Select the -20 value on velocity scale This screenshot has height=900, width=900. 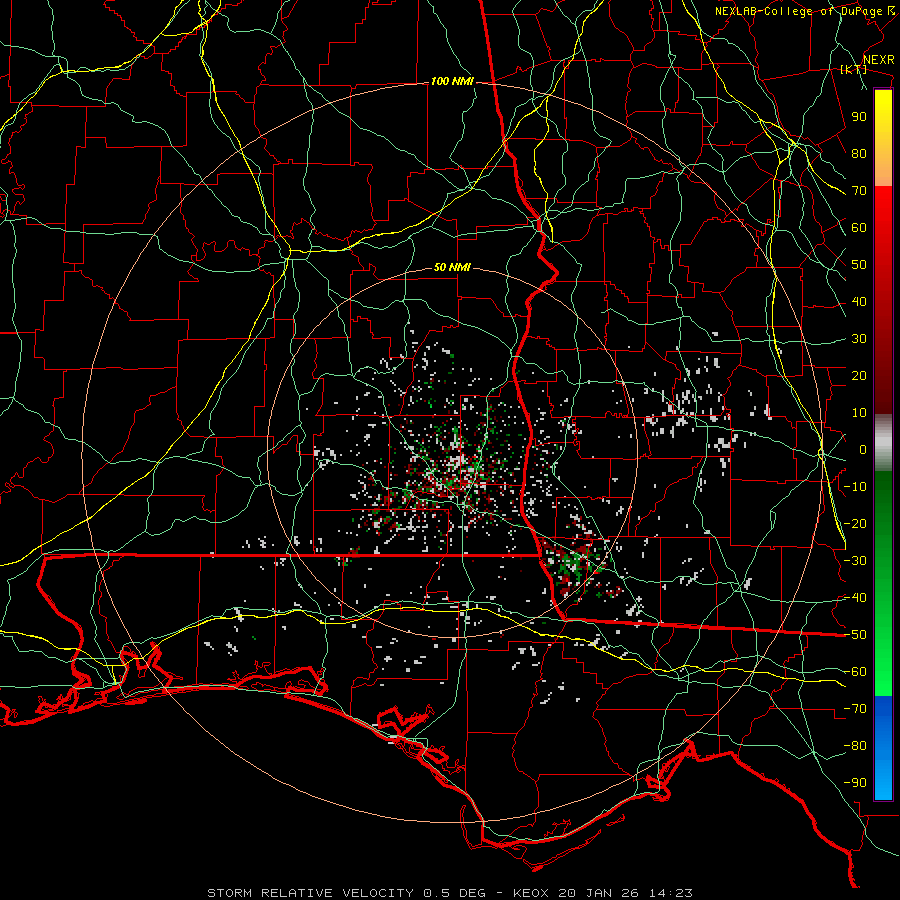855,523
